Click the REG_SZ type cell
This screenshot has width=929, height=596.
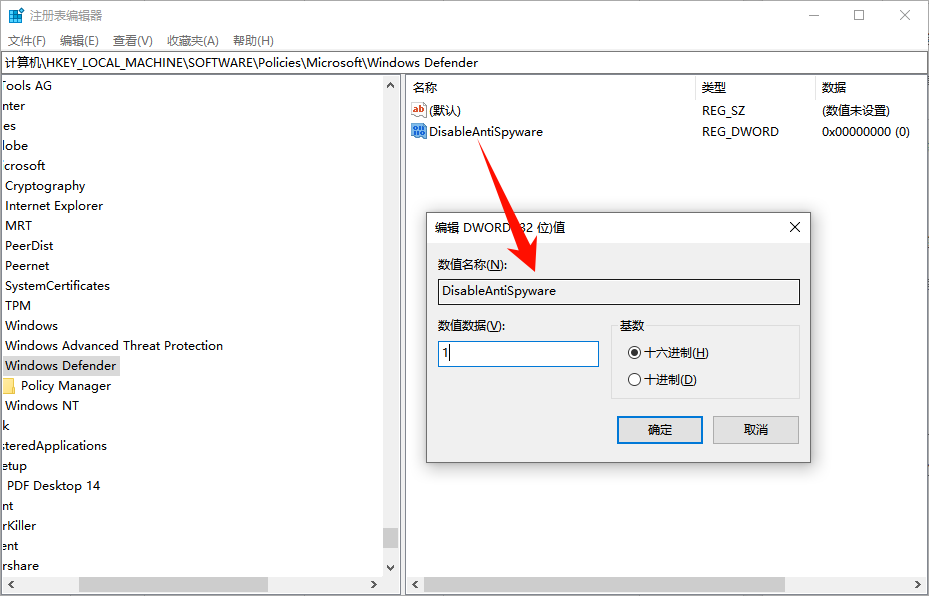coord(723,111)
